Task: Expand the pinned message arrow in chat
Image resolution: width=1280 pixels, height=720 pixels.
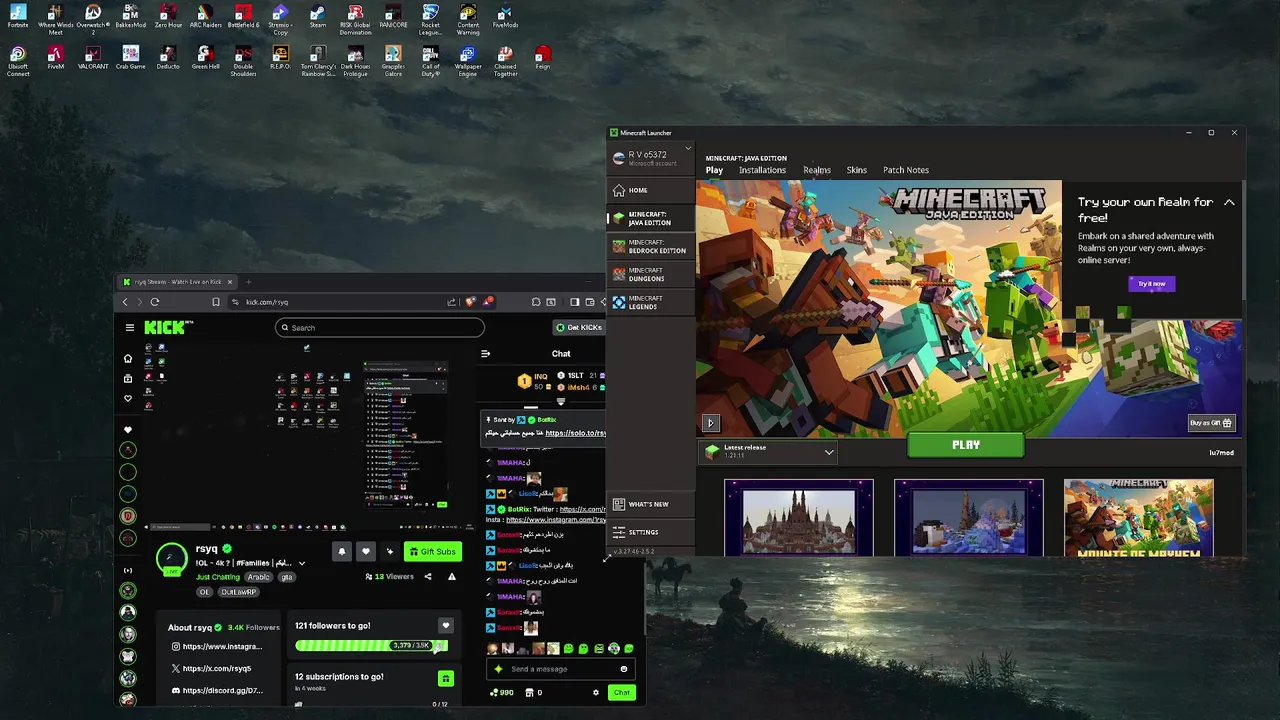Action: (x=560, y=401)
